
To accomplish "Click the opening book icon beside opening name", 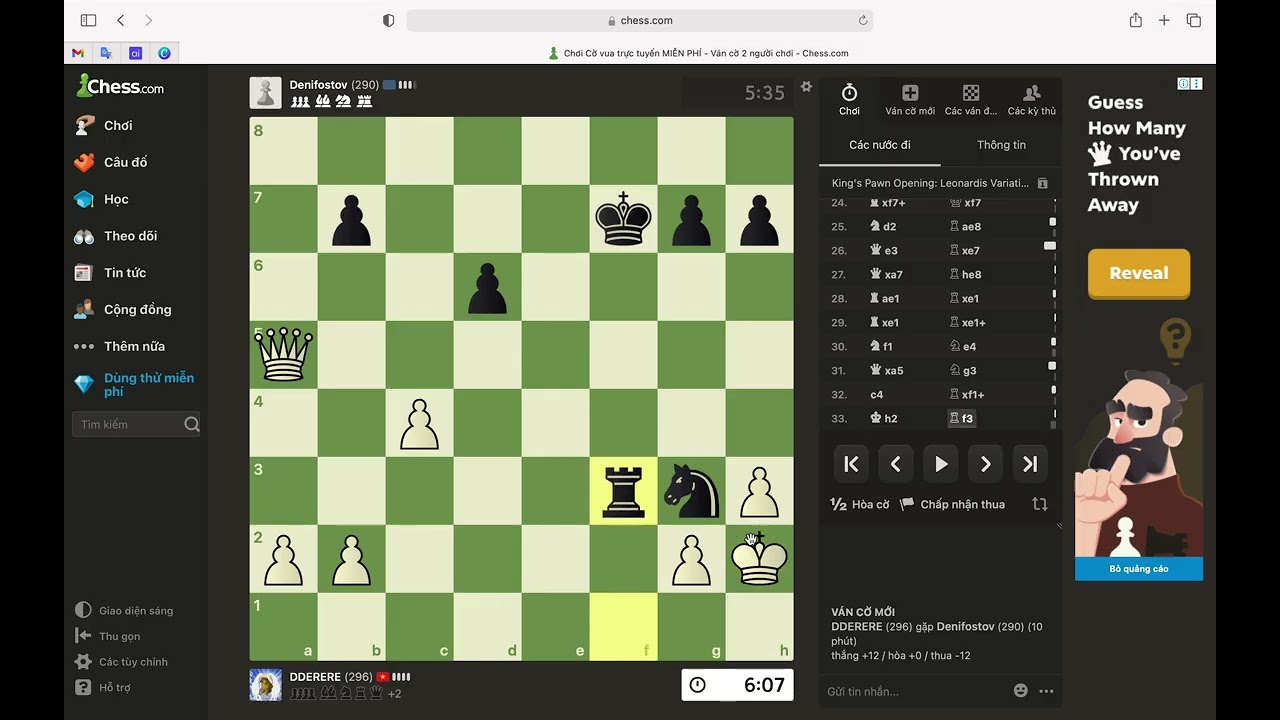I will pyautogui.click(x=1042, y=183).
